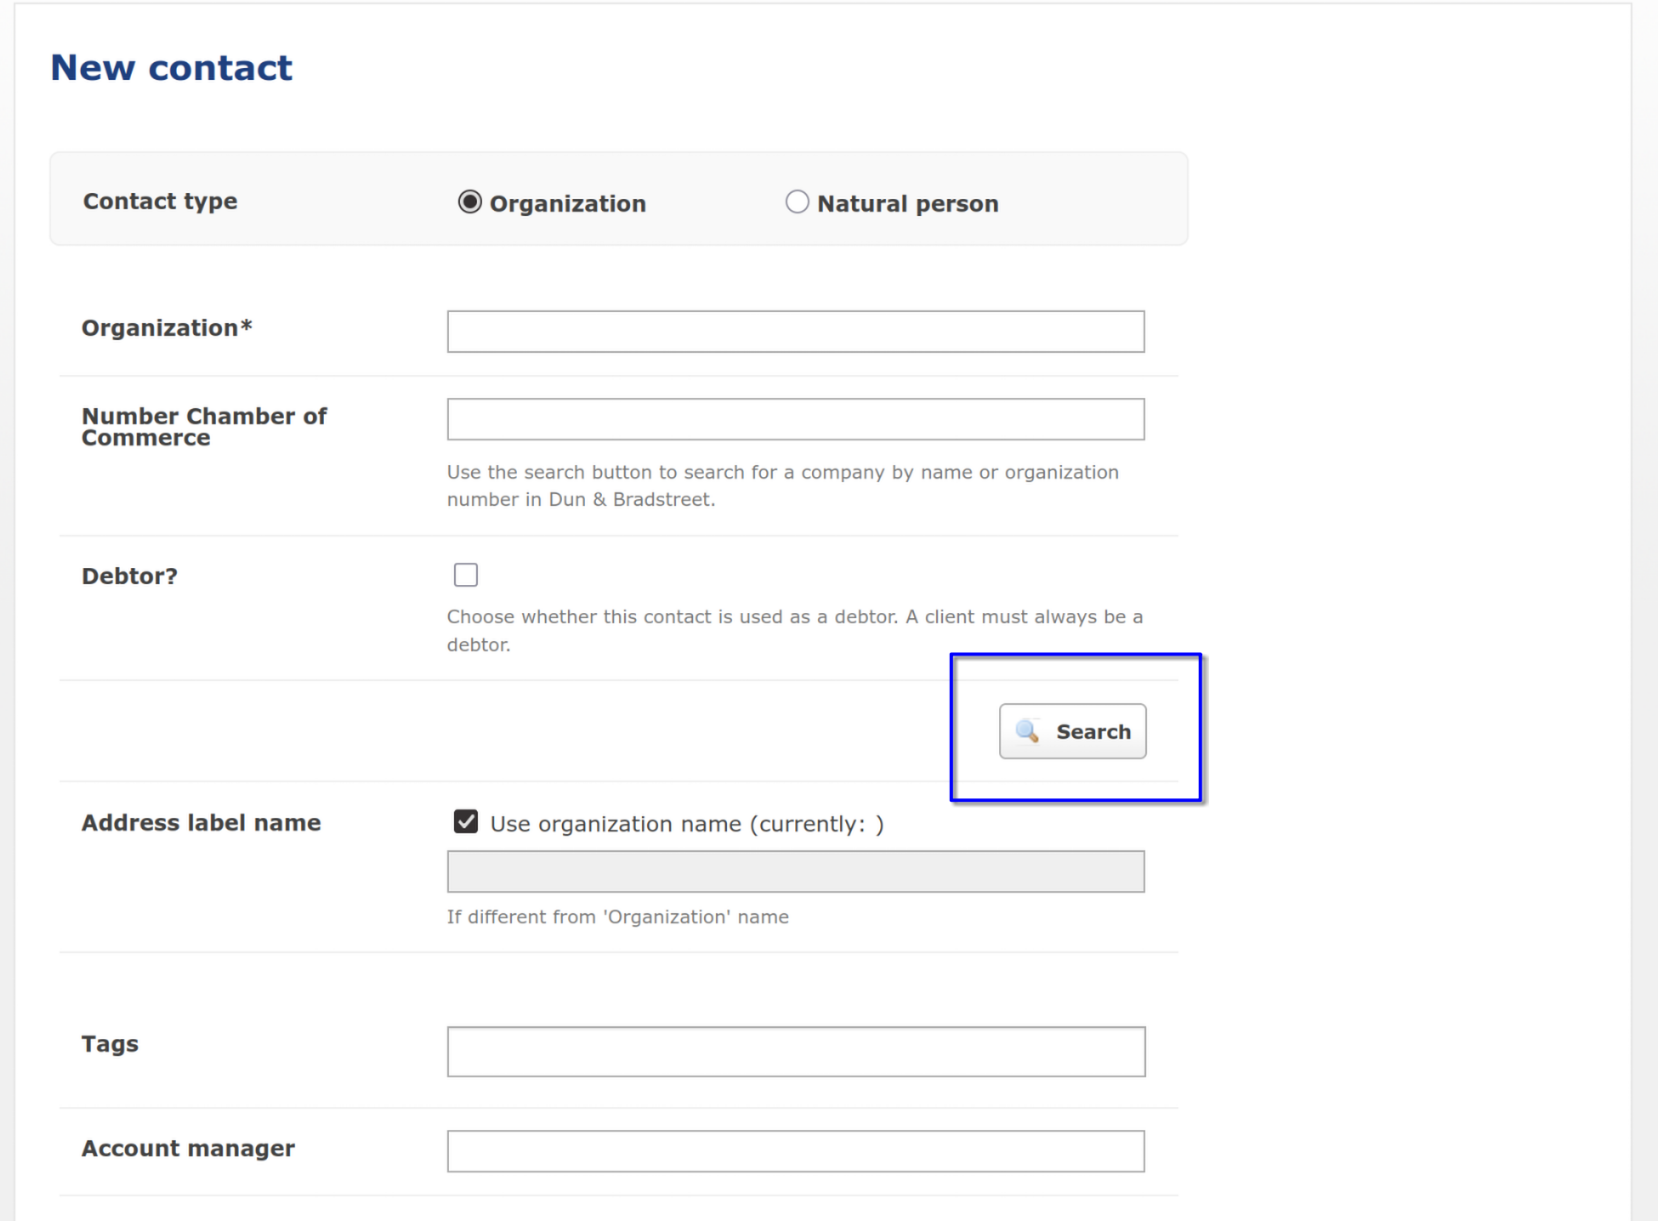Click the grayed-out Address label name field
Viewport: 1658px width, 1221px height.
coord(795,871)
